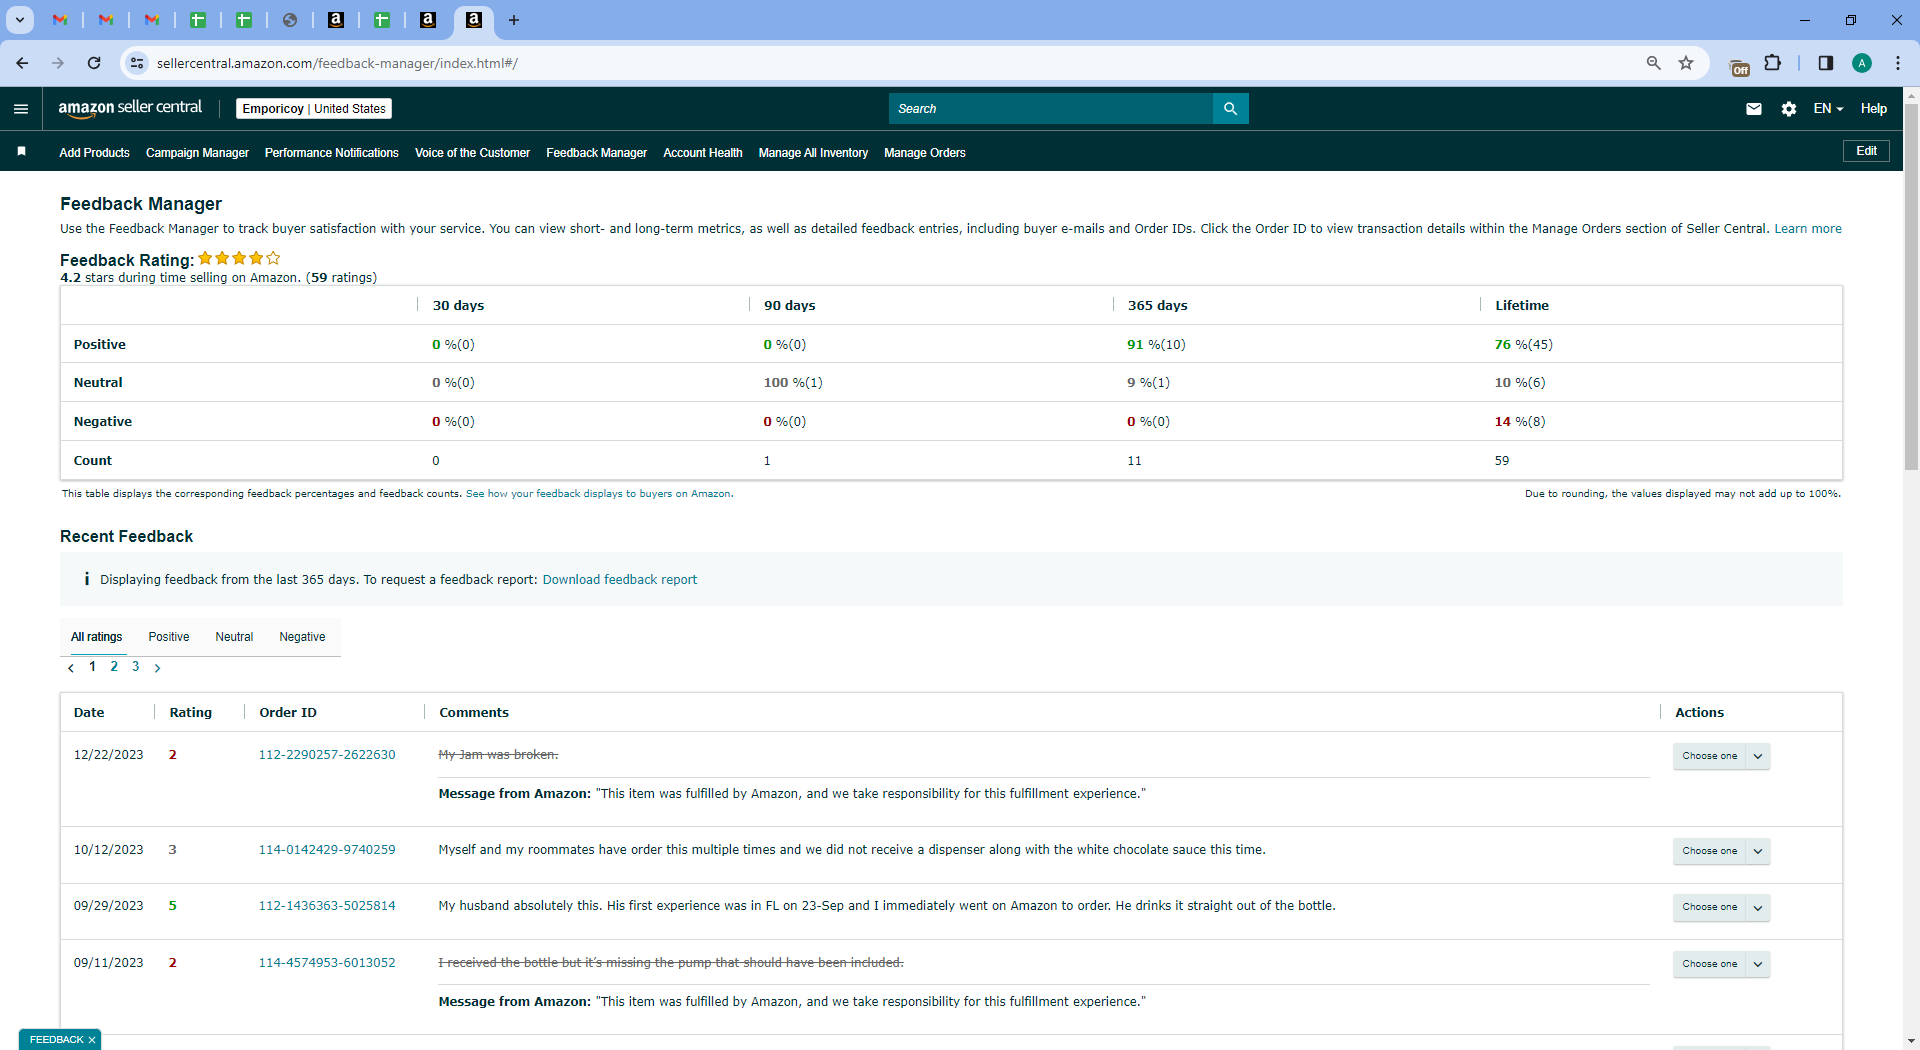Open the settings gear in Seller Central
The height and width of the screenshot is (1050, 1920).
tap(1789, 109)
